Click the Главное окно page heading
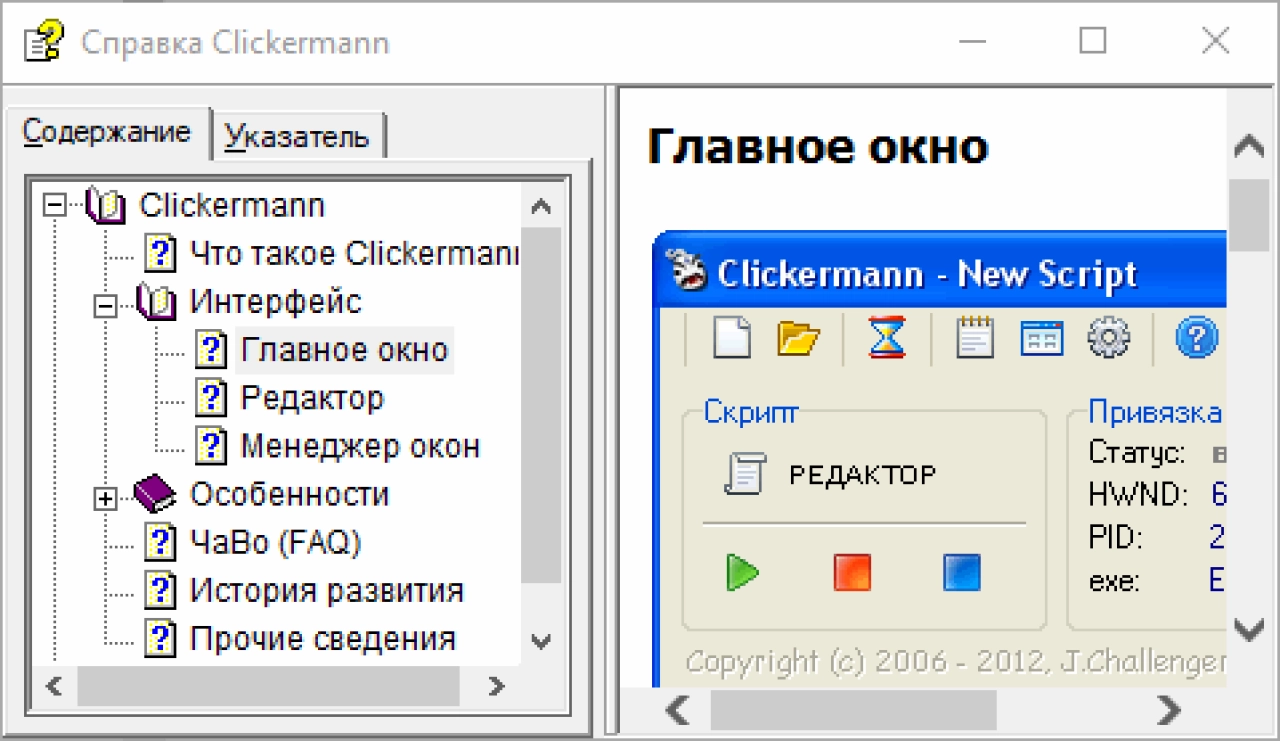 (818, 146)
